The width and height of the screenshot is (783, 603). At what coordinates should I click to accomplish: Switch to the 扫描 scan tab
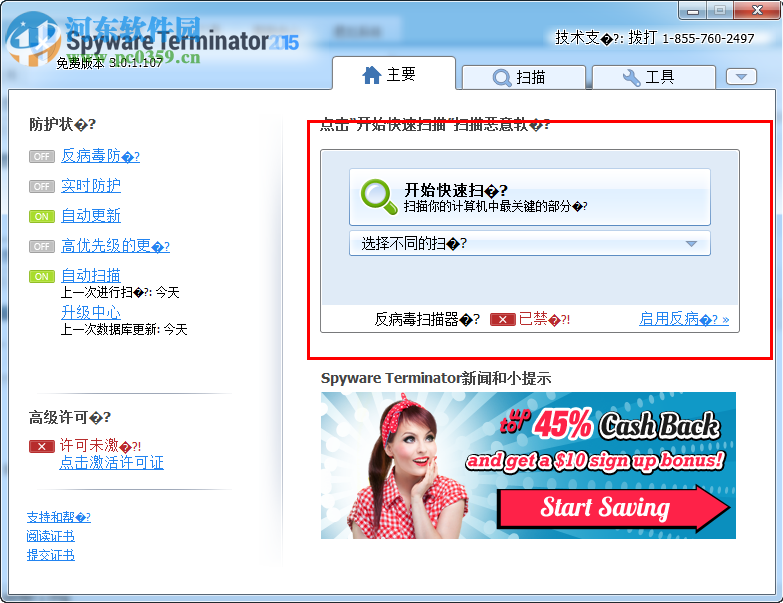pos(523,77)
